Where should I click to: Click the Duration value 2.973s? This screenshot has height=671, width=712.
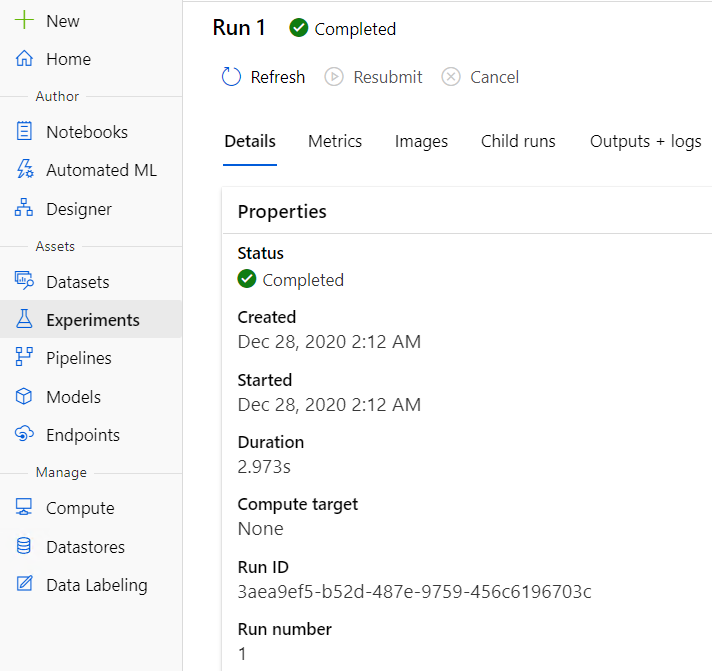[x=264, y=467]
